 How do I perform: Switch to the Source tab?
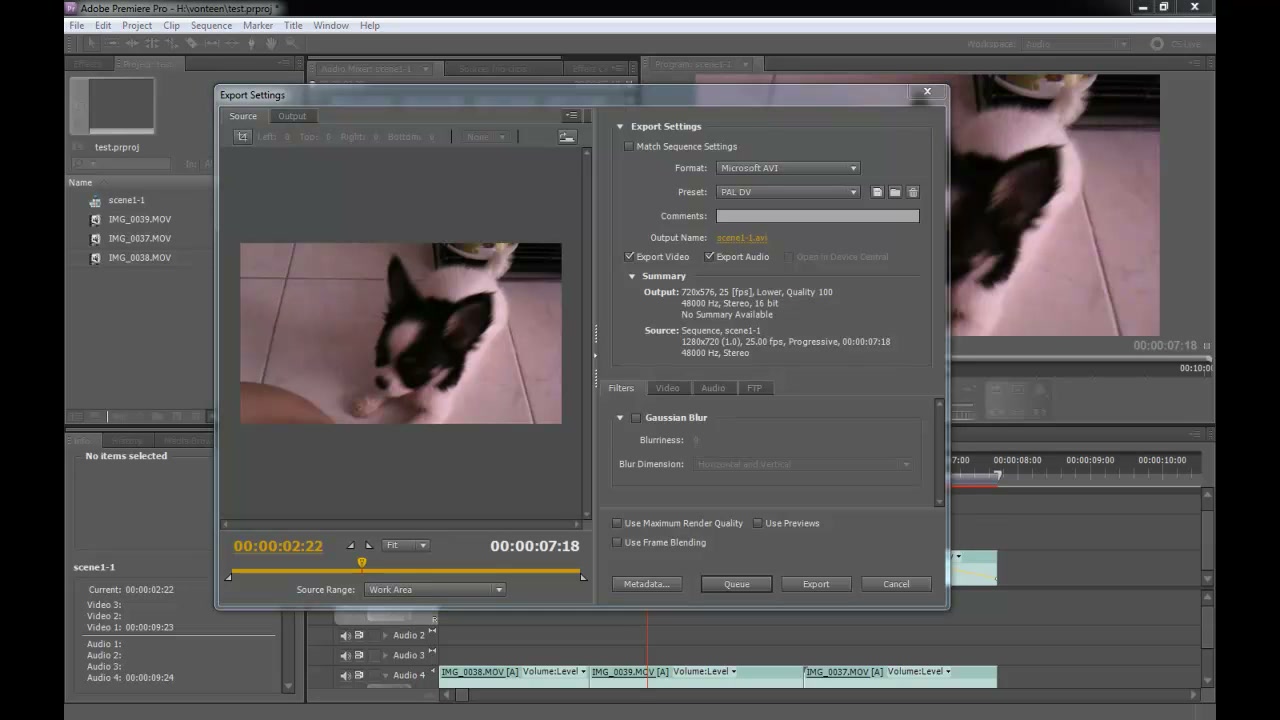(243, 116)
